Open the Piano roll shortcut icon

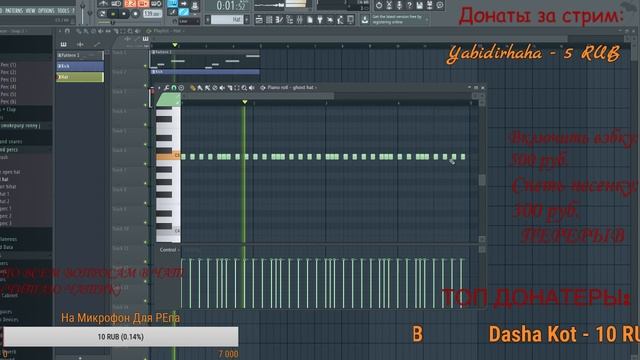tap(279, 20)
